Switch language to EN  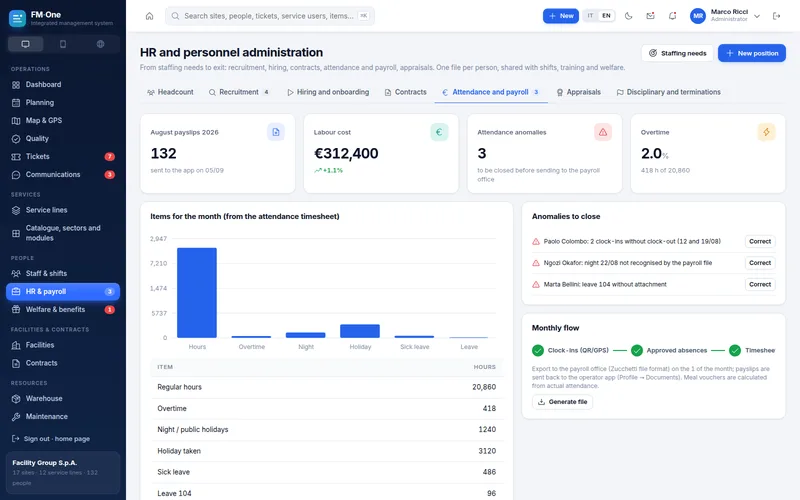(606, 16)
